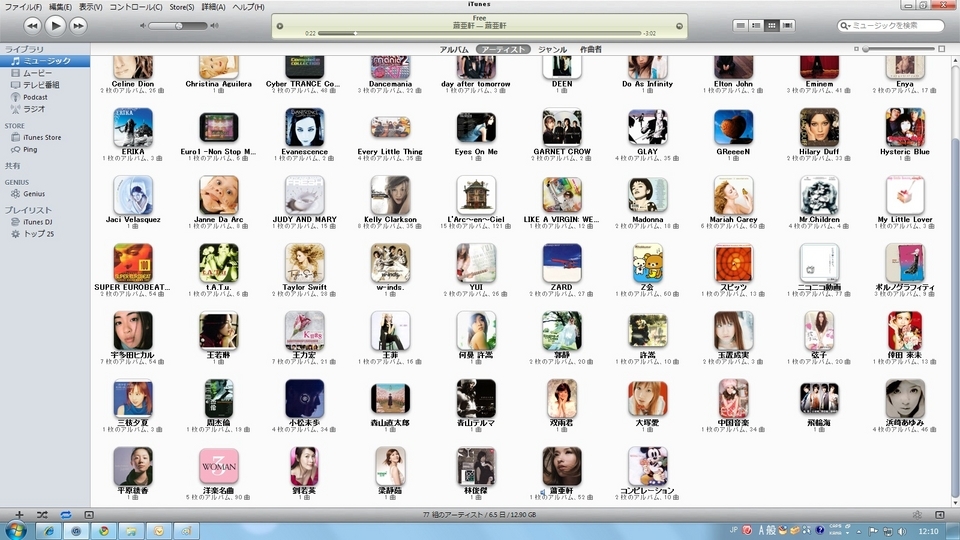
Task: Click the volume icon in the system tray
Action: coord(902,531)
